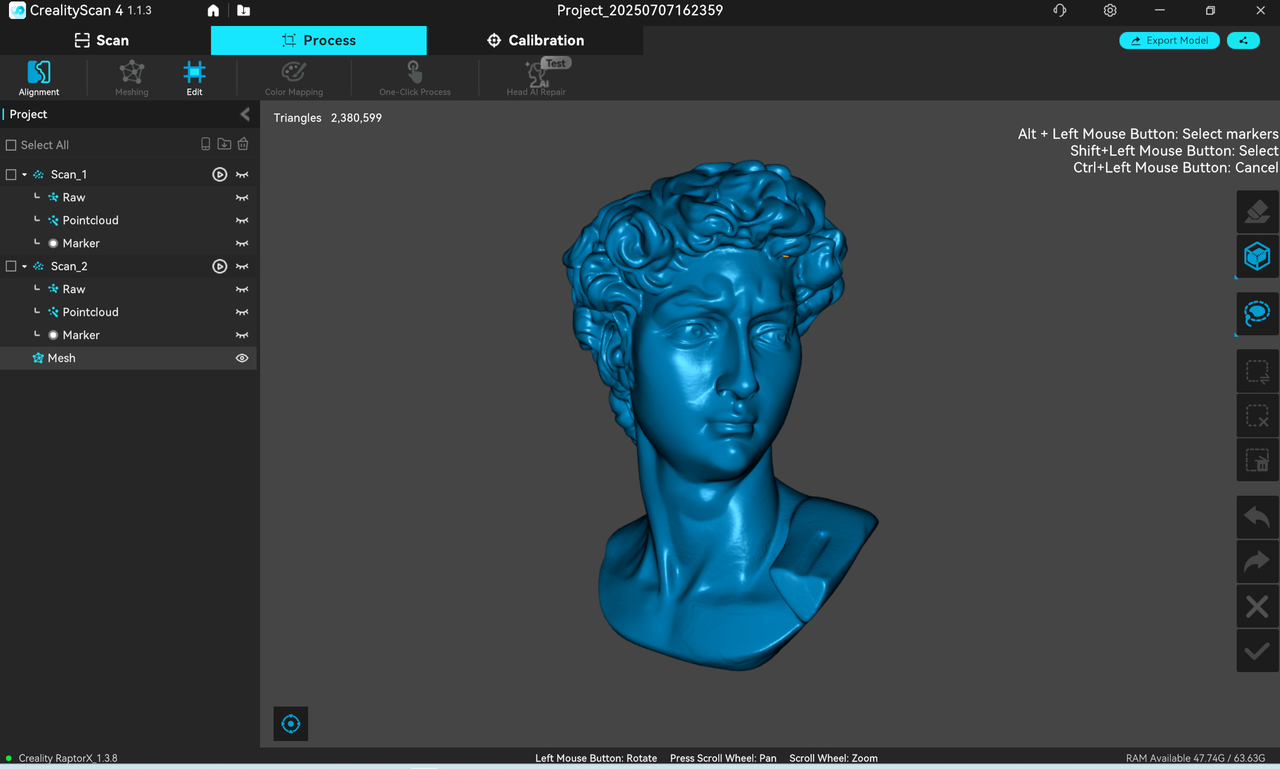This screenshot has width=1280, height=769.
Task: Select Scan_1 Raw tree item
Action: [74, 197]
